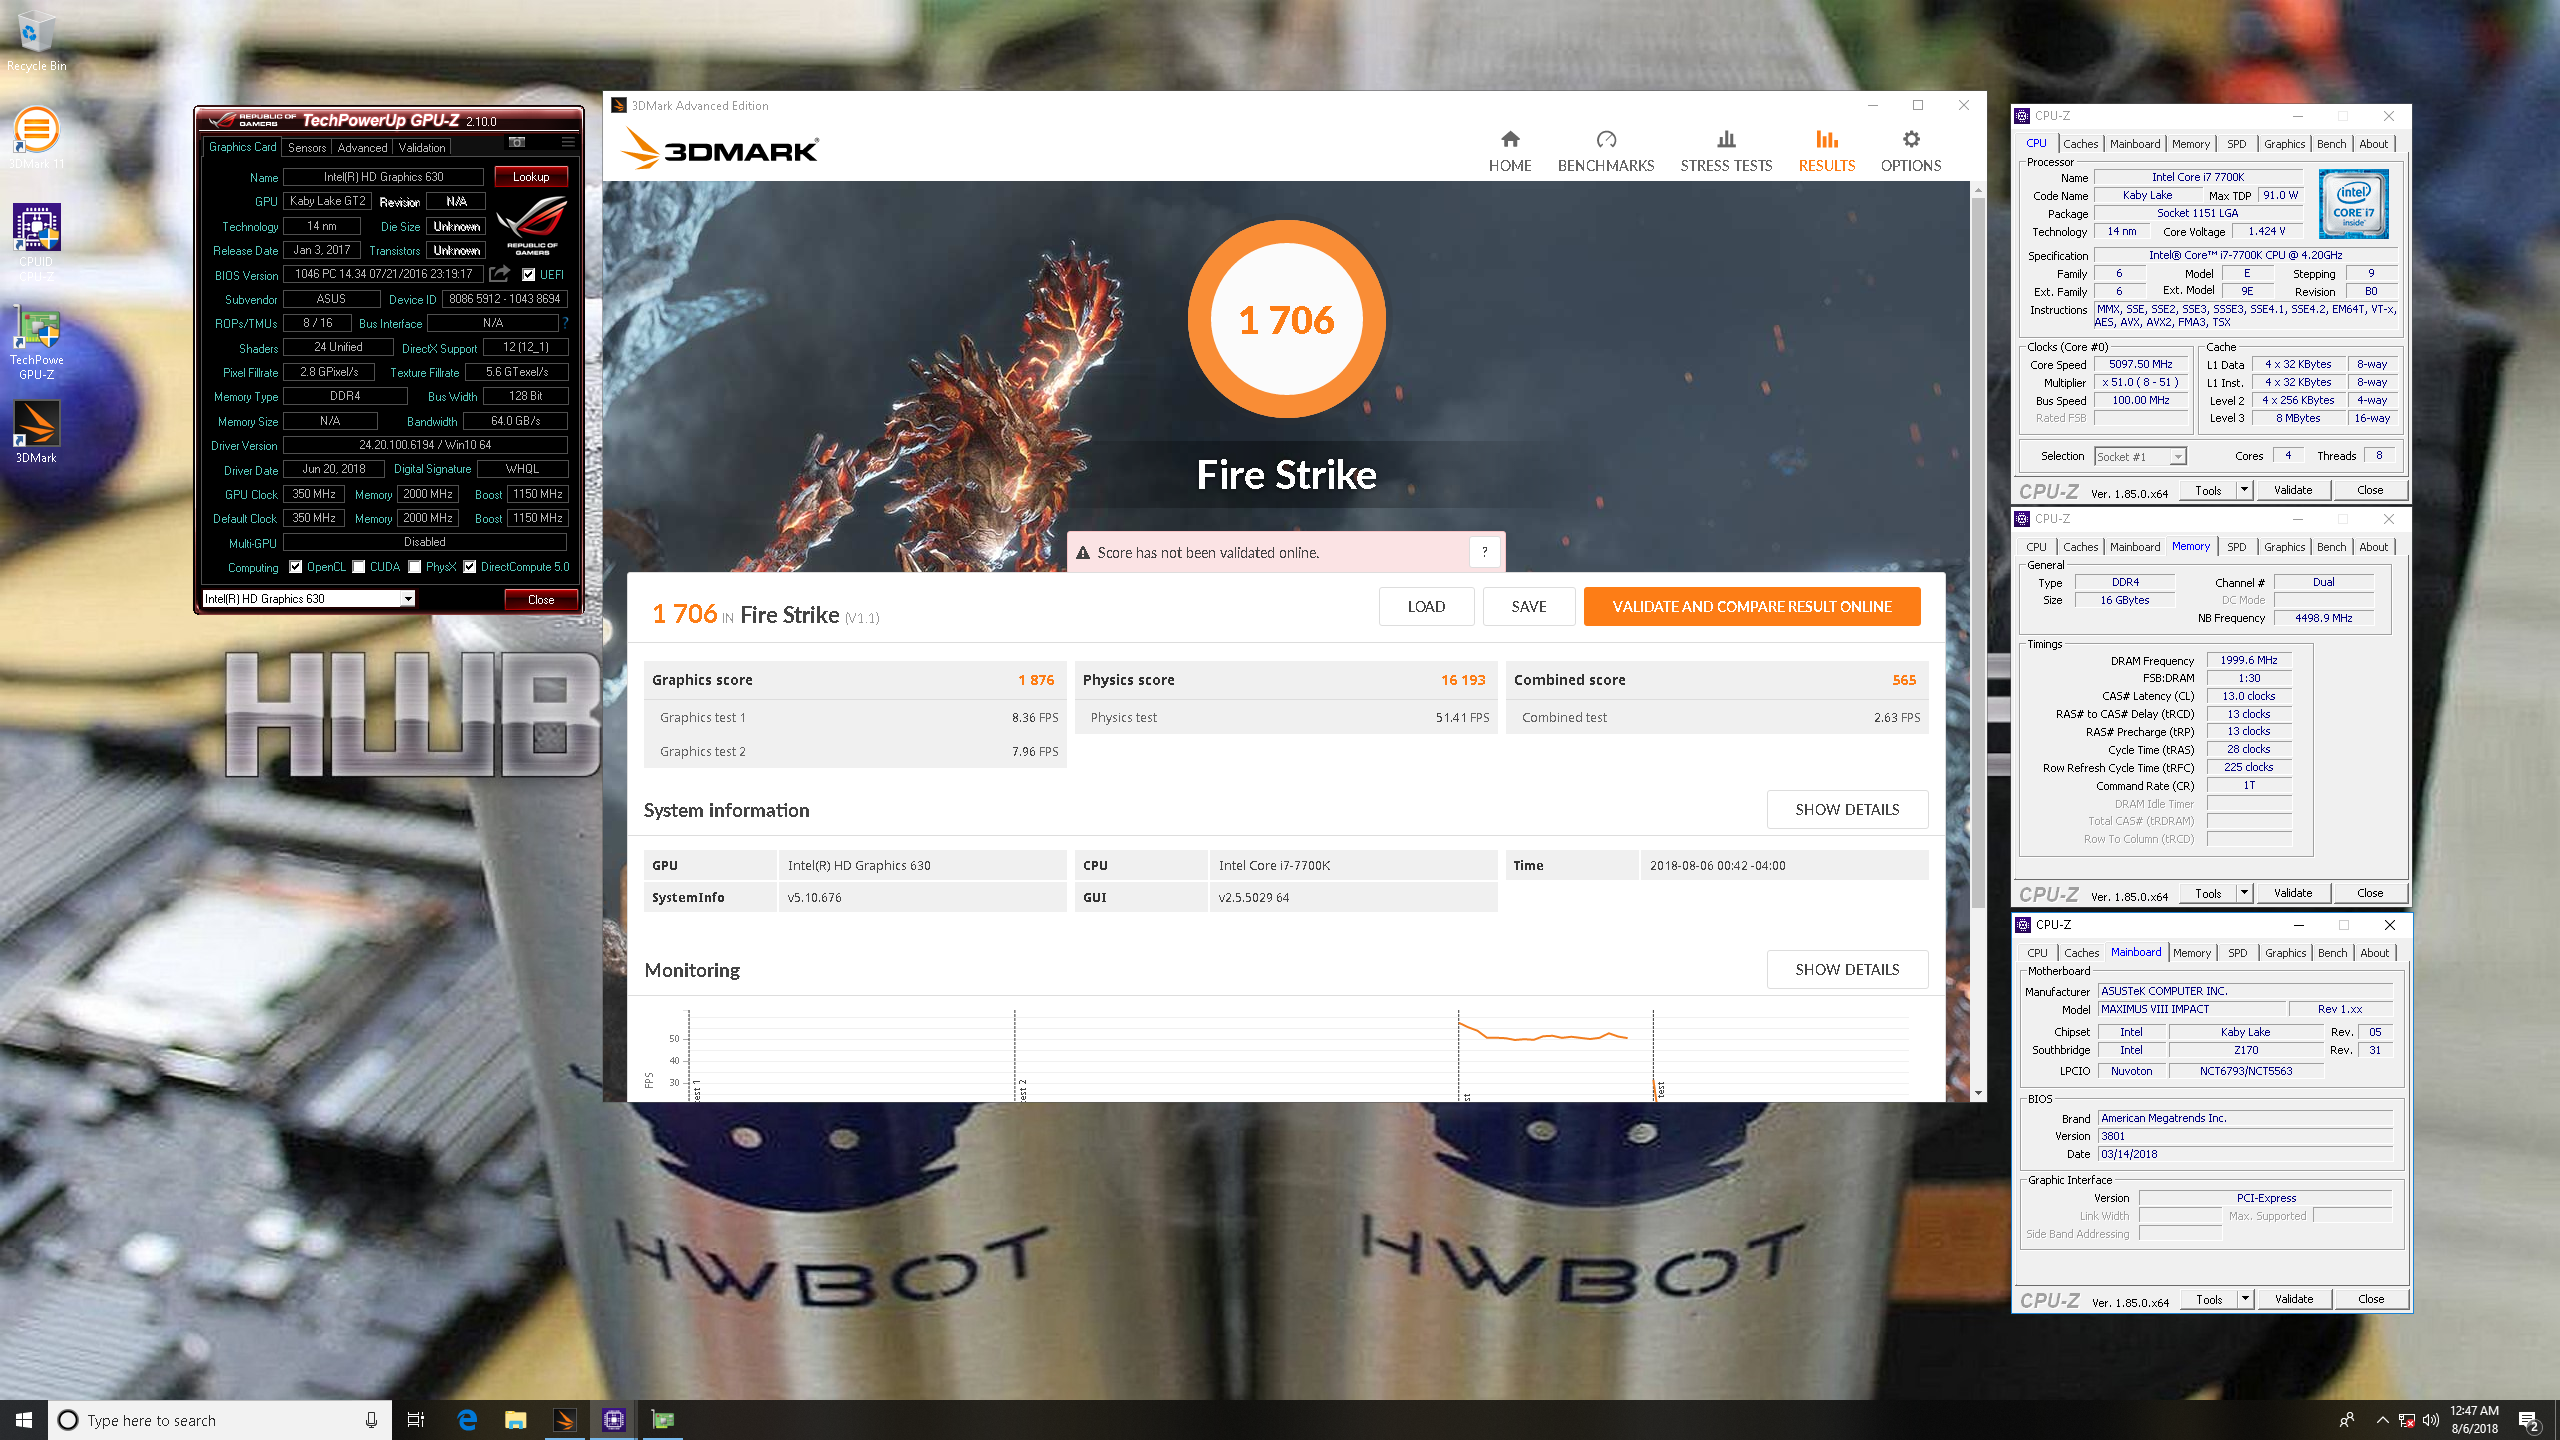This screenshot has height=1440, width=2560.
Task: Open Bench tab in CPU-Z Mainboard window
Action: pos(2332,953)
